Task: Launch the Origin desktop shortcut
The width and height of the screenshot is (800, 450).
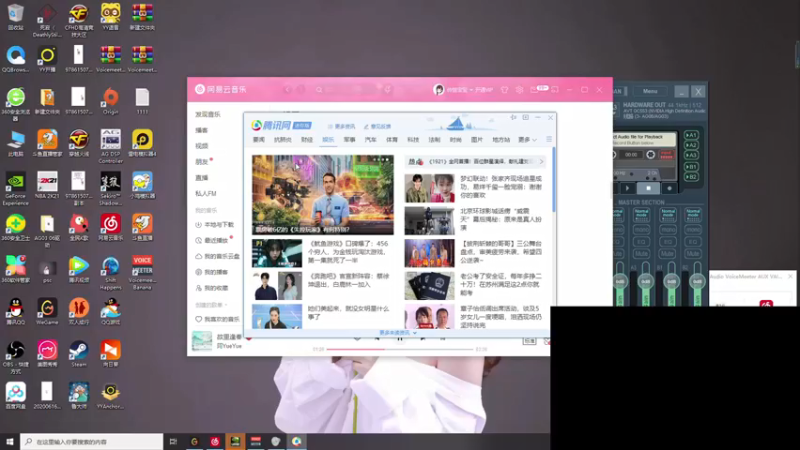Action: click(x=111, y=101)
